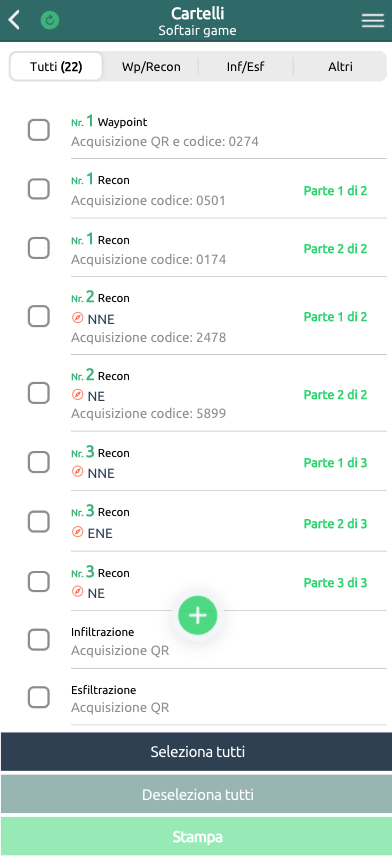This screenshot has height=857, width=392.
Task: Open the hamburger menu
Action: click(373, 21)
